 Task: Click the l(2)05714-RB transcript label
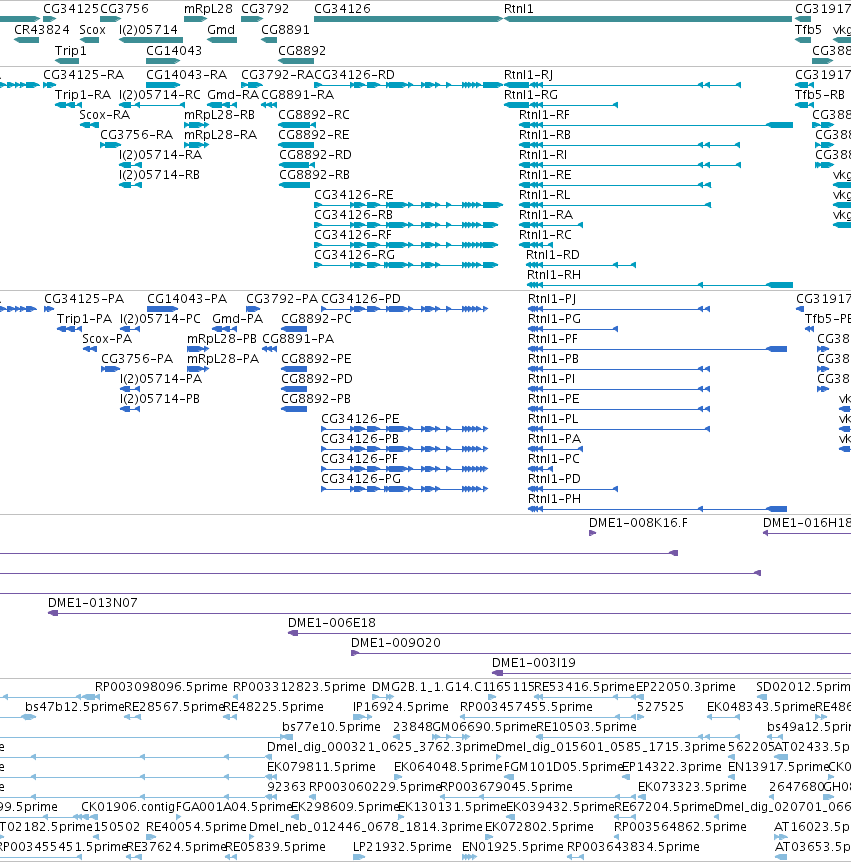click(x=159, y=175)
